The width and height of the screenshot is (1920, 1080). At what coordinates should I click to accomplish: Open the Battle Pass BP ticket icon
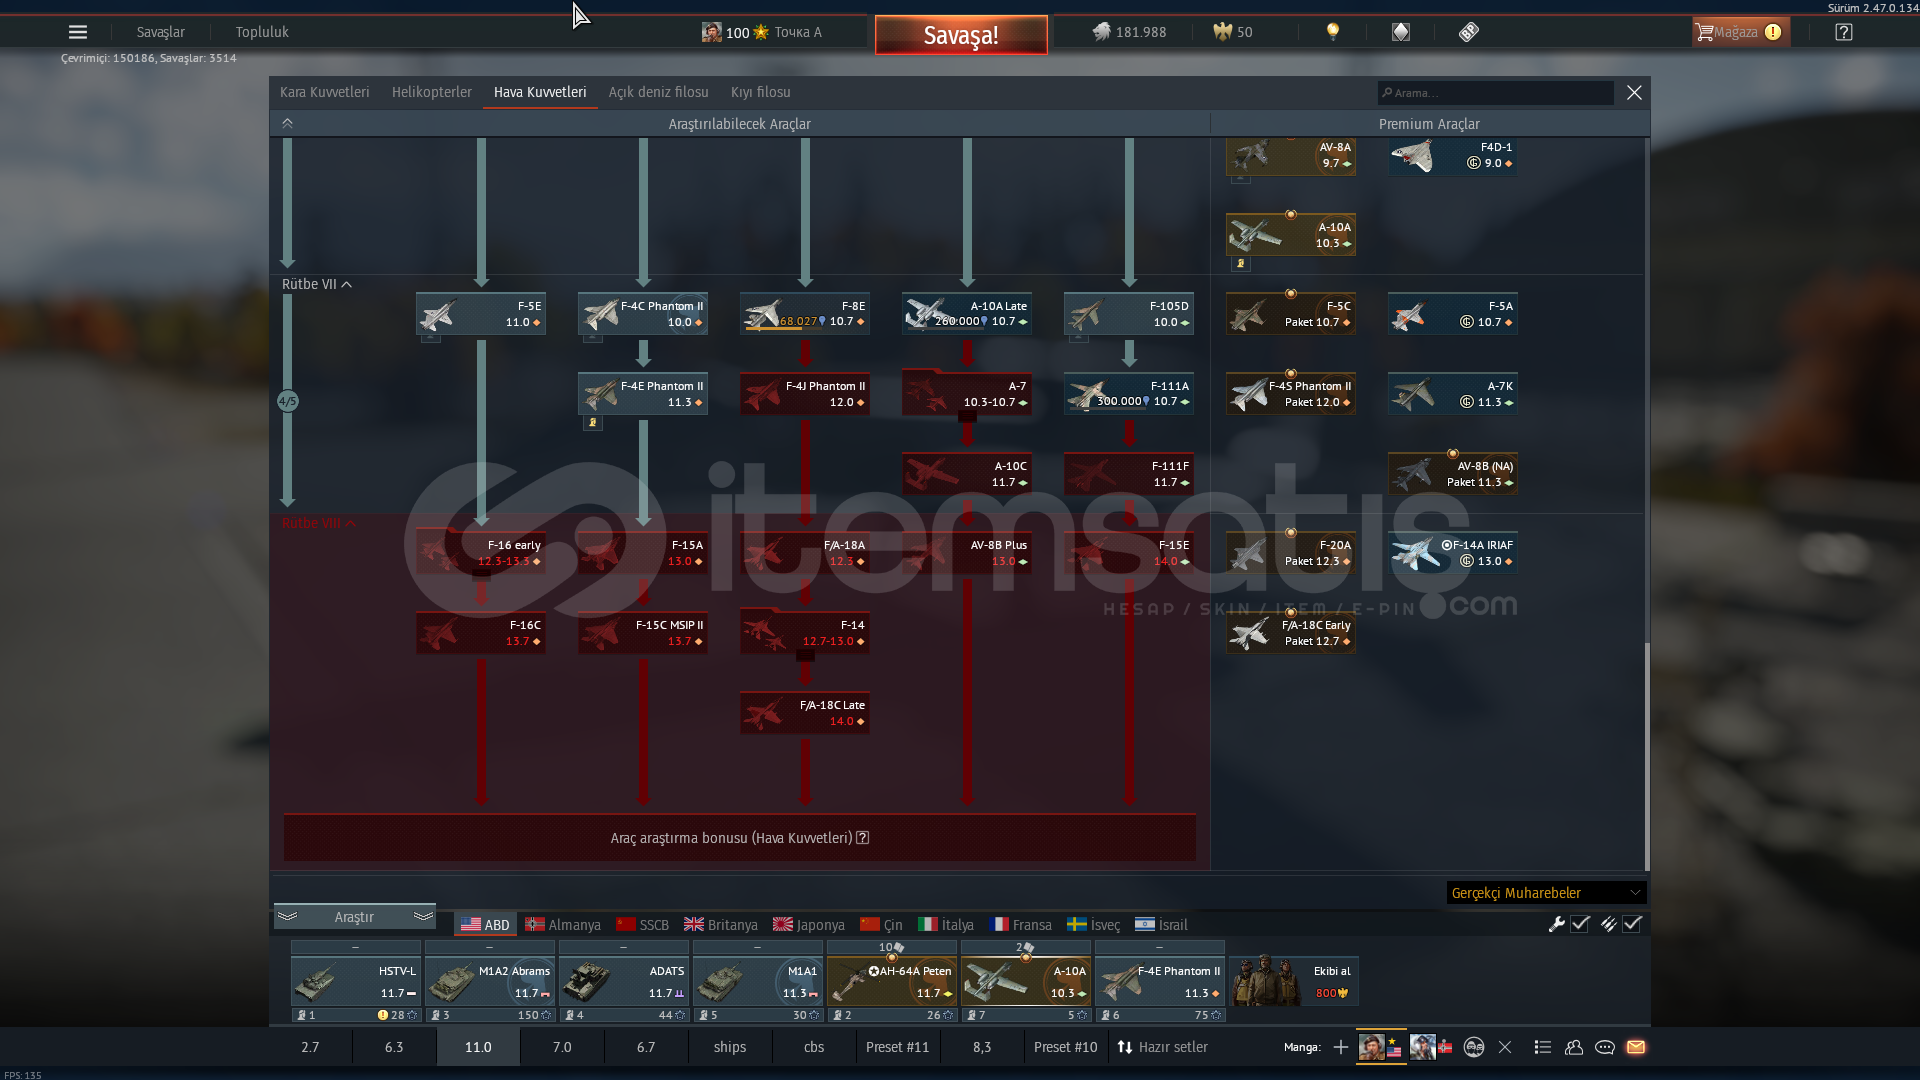[1468, 32]
